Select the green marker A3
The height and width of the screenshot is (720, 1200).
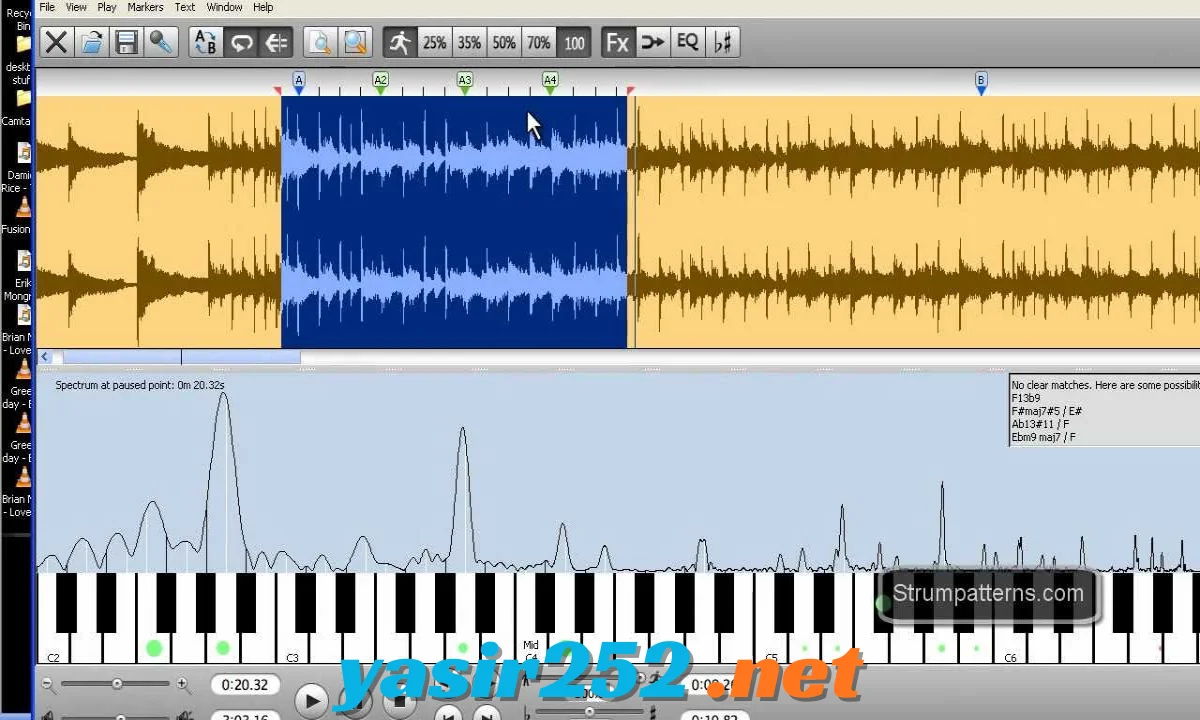[464, 83]
